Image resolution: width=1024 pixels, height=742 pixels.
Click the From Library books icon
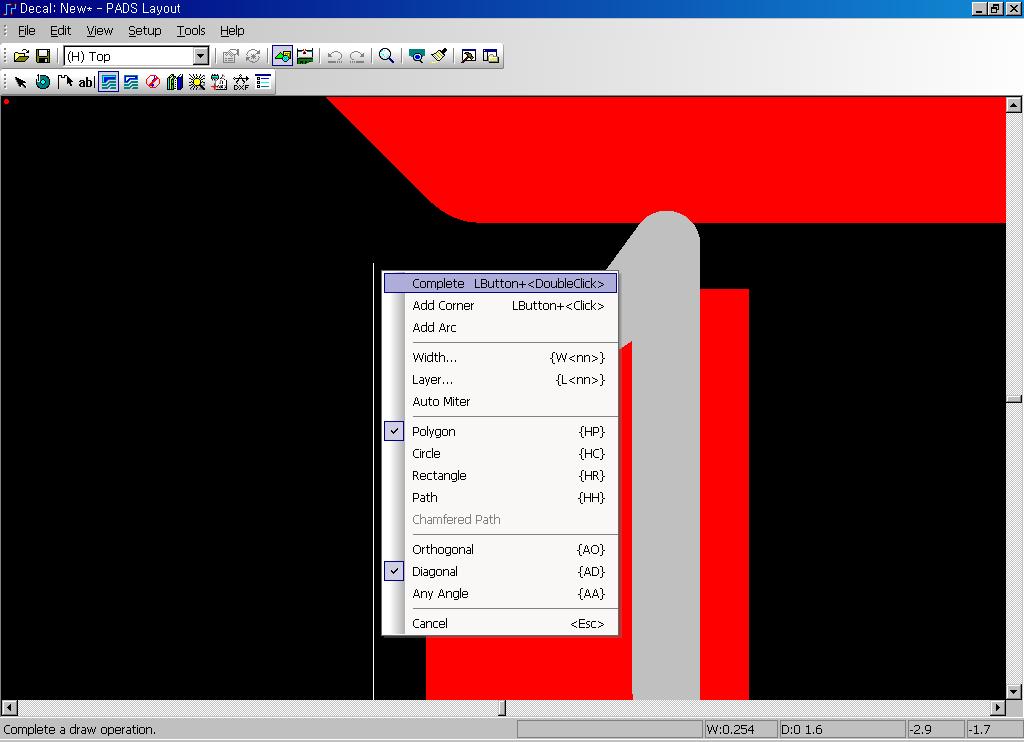174,82
